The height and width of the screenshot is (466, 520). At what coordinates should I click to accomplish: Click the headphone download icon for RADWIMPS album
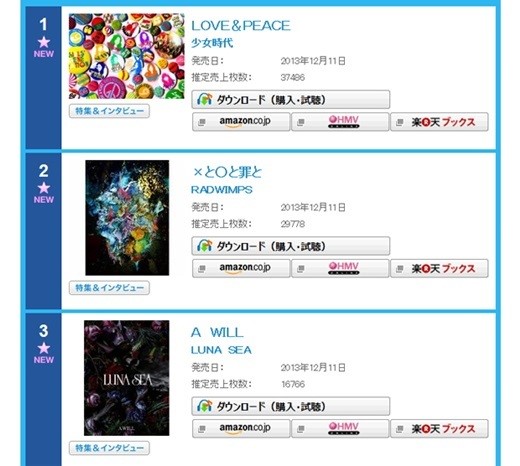coord(204,246)
